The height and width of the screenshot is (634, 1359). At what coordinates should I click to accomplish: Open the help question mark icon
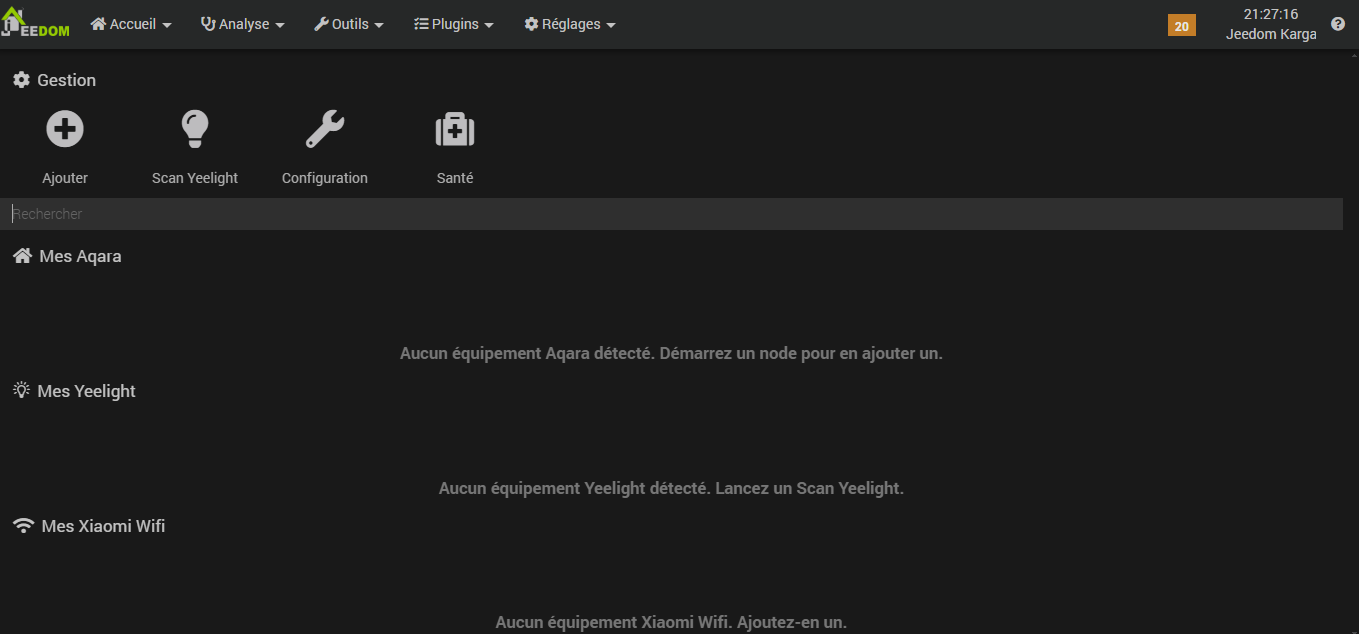point(1338,24)
